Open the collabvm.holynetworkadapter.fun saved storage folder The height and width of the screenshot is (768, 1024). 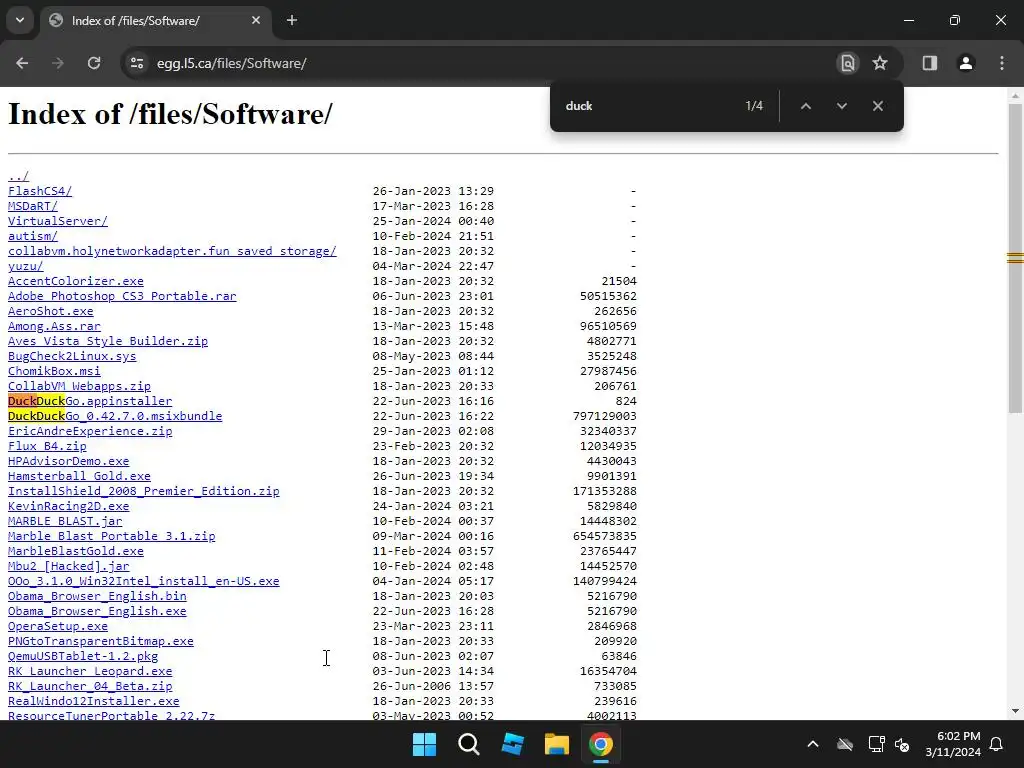point(172,251)
